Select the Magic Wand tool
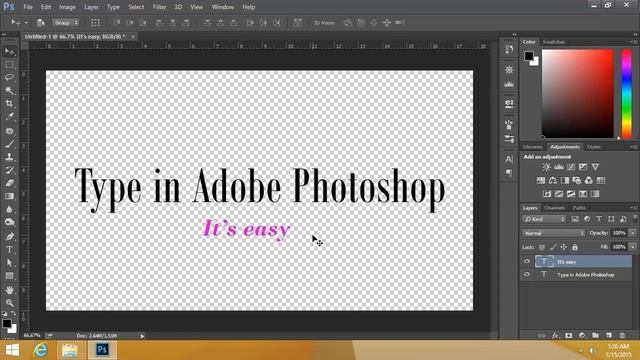Screen dimensions: 640x360 (x=9, y=90)
